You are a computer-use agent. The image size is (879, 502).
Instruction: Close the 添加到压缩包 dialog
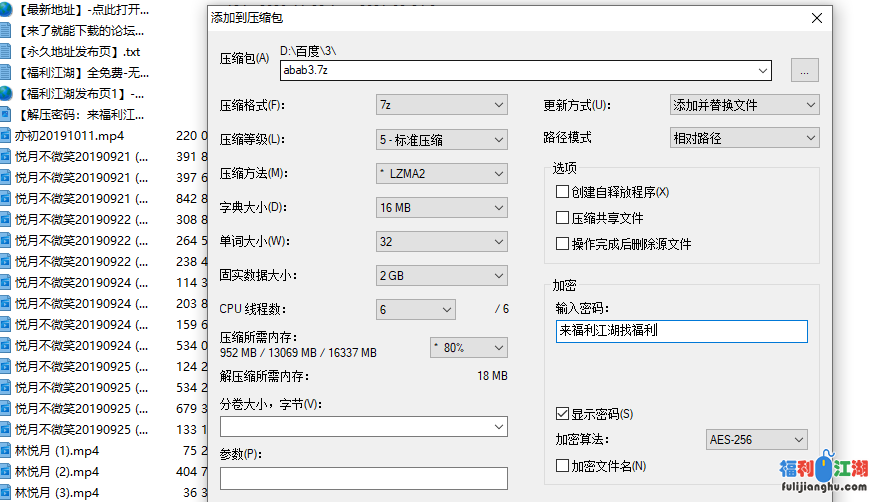pyautogui.click(x=817, y=18)
